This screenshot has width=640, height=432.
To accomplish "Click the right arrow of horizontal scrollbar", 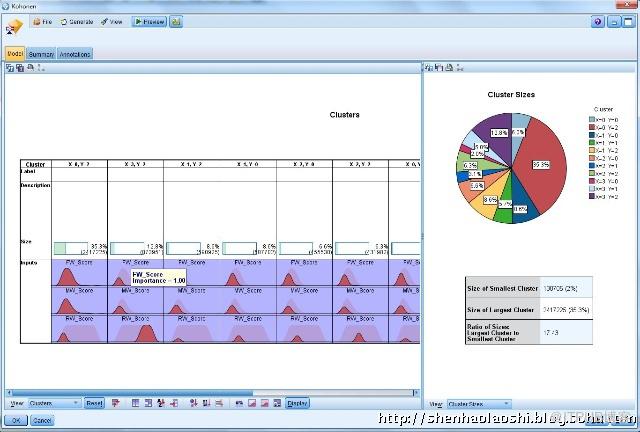I will coord(416,393).
